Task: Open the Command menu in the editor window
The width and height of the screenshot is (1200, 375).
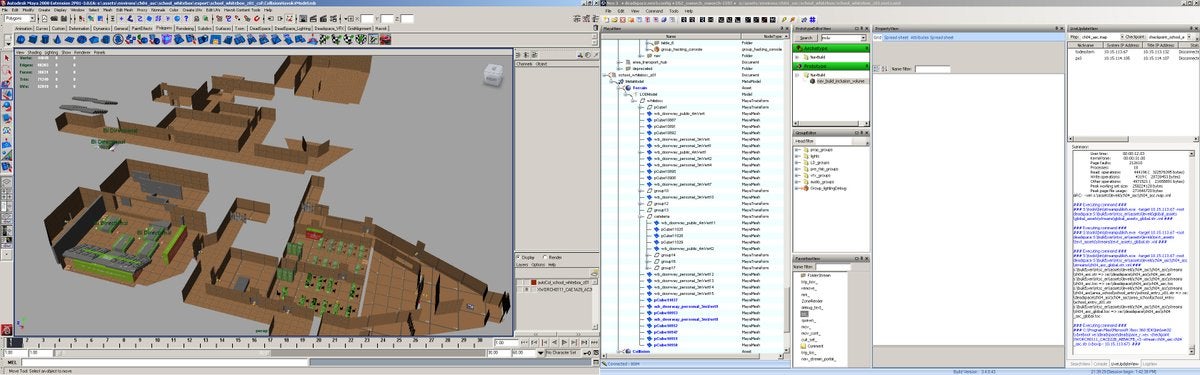Action: point(654,11)
